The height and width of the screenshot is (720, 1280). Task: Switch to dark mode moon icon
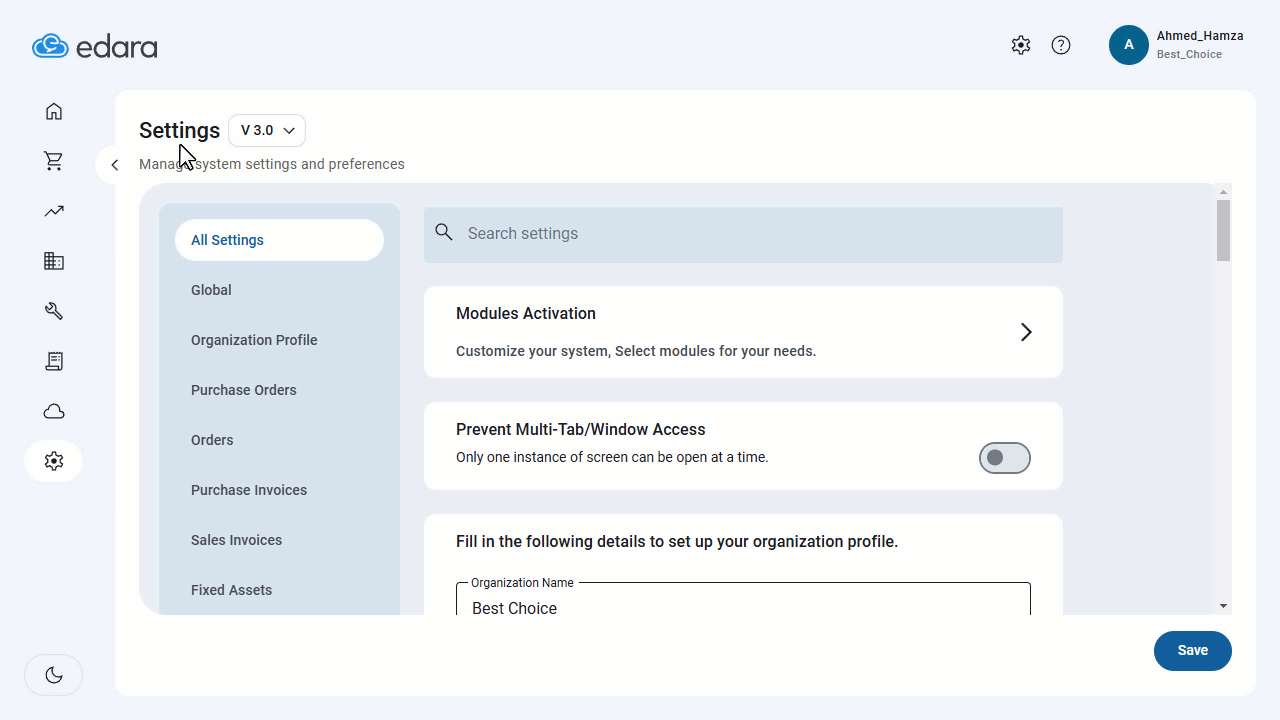(x=54, y=675)
